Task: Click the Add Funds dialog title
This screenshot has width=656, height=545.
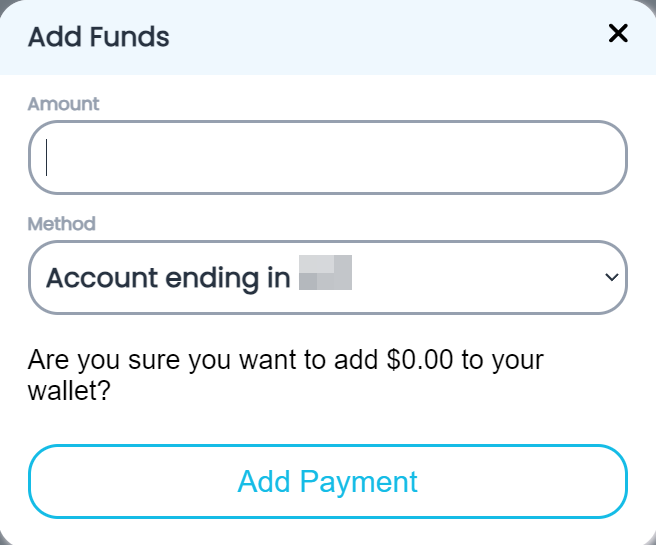Action: [99, 38]
